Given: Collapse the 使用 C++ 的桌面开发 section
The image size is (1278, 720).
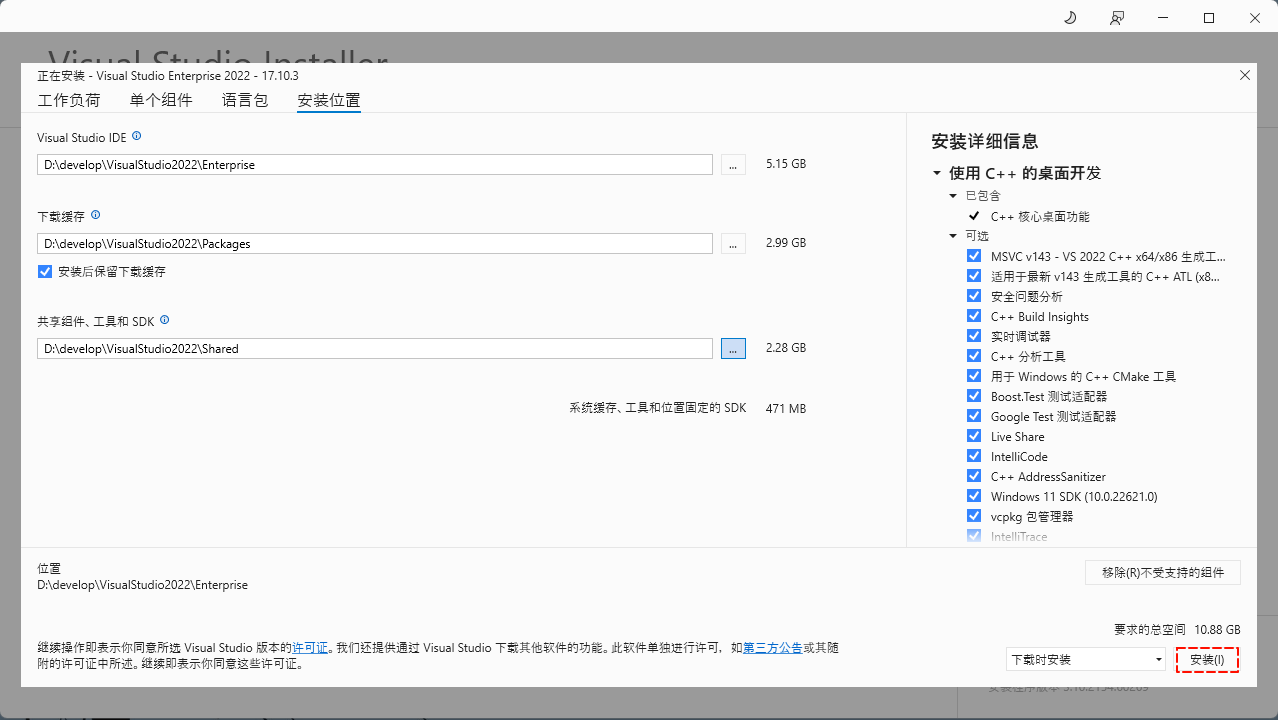Looking at the screenshot, I should coord(937,173).
